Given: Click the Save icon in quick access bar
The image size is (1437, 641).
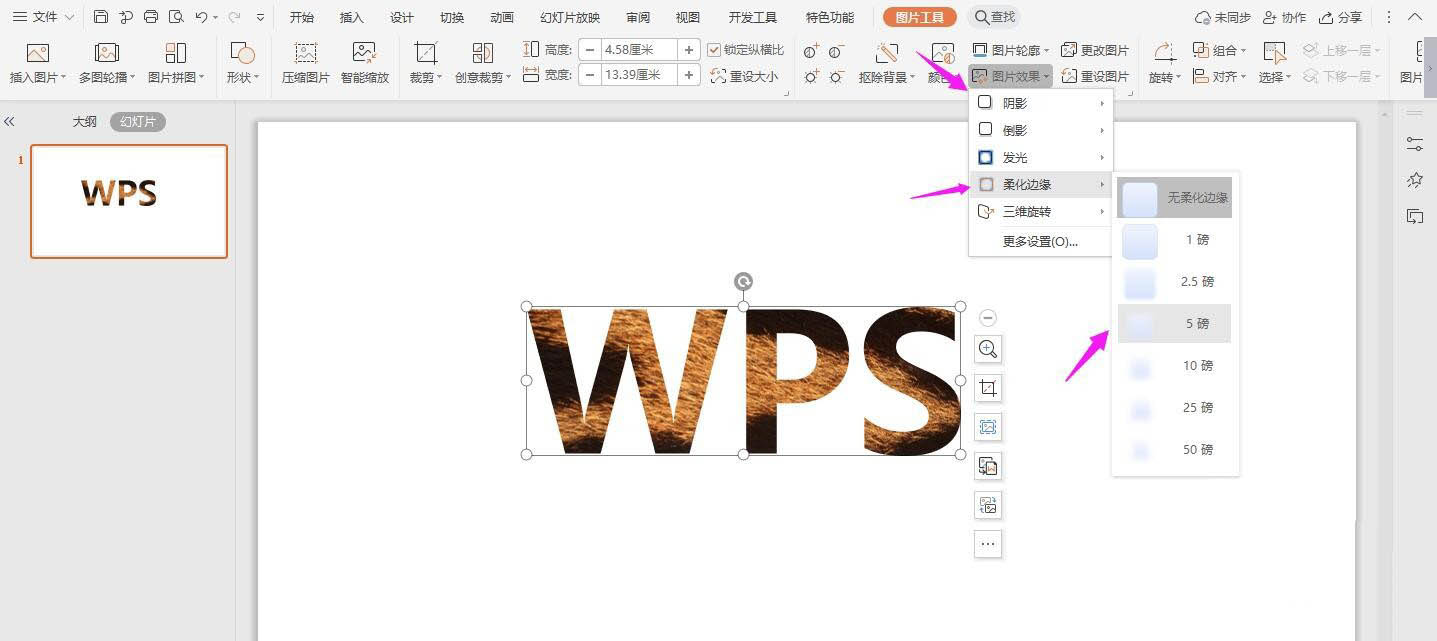Looking at the screenshot, I should [x=101, y=17].
